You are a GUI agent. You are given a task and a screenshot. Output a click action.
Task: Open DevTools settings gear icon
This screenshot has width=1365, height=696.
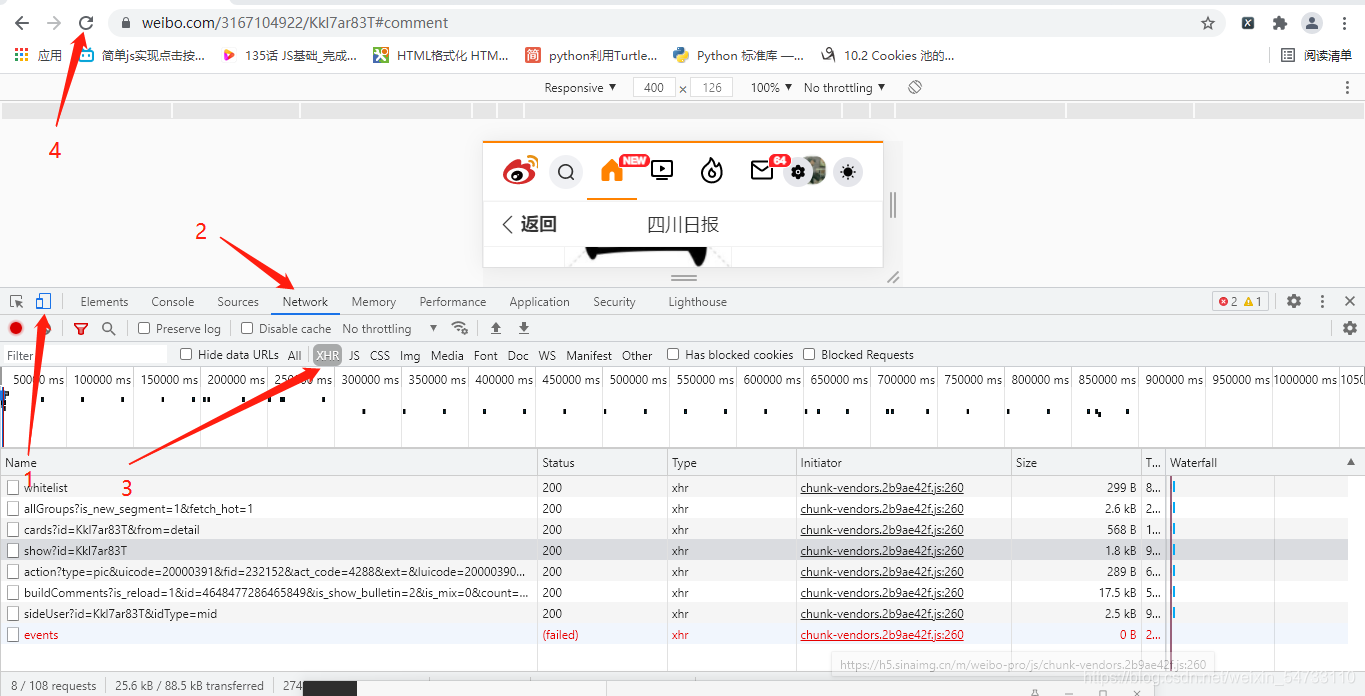point(1294,301)
